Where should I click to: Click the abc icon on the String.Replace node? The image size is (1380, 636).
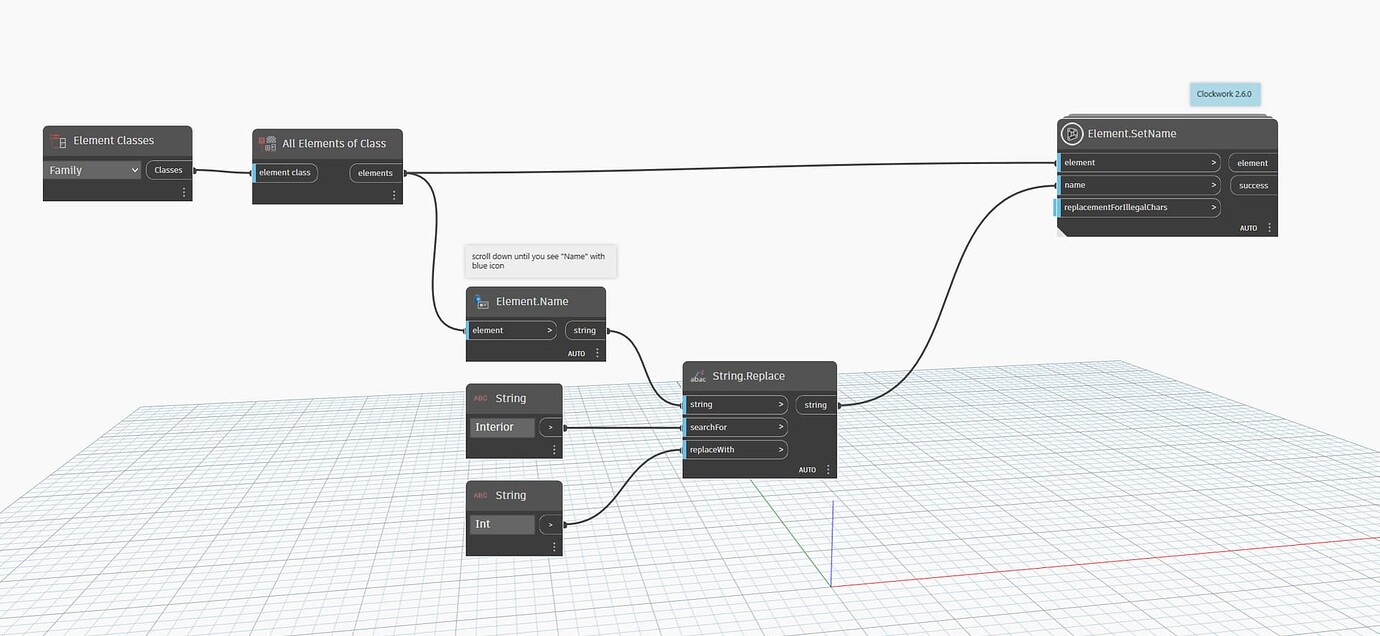tap(698, 376)
